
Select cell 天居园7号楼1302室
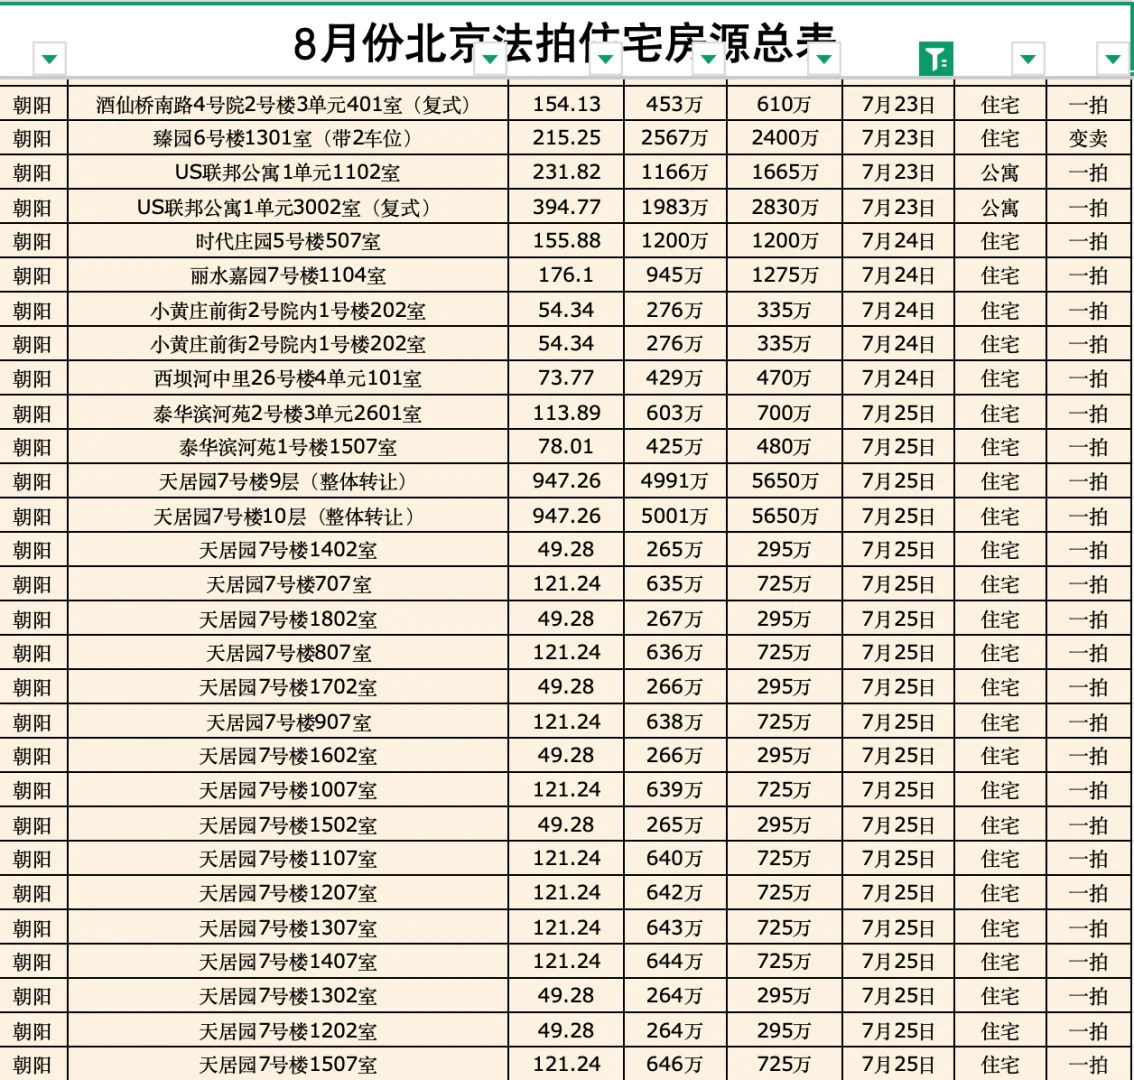coord(288,996)
